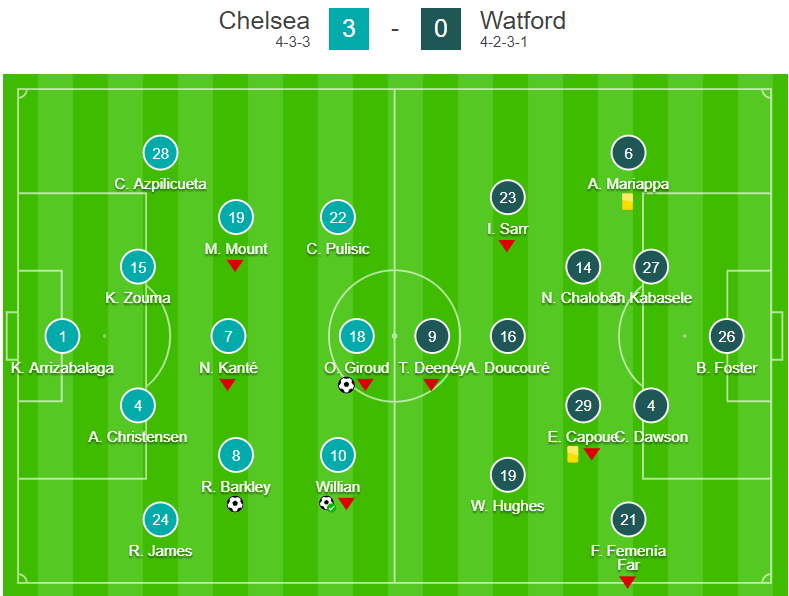789x596 pixels.
Task: Select R. James number 24 circle
Action: pyautogui.click(x=160, y=520)
